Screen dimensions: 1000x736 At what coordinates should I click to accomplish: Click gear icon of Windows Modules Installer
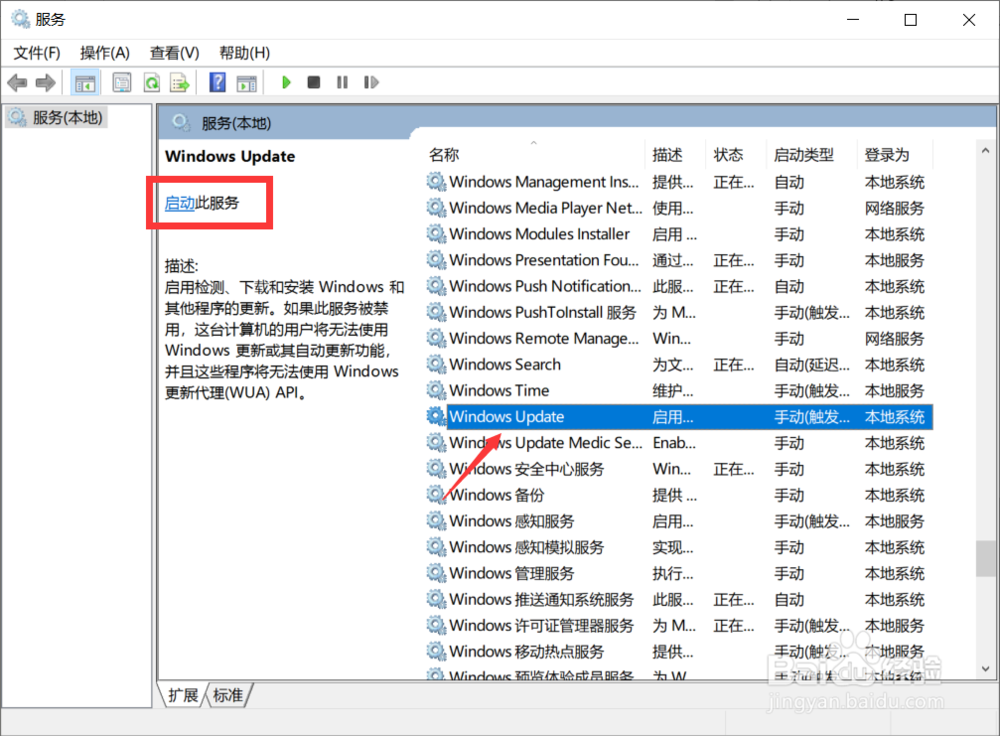436,234
